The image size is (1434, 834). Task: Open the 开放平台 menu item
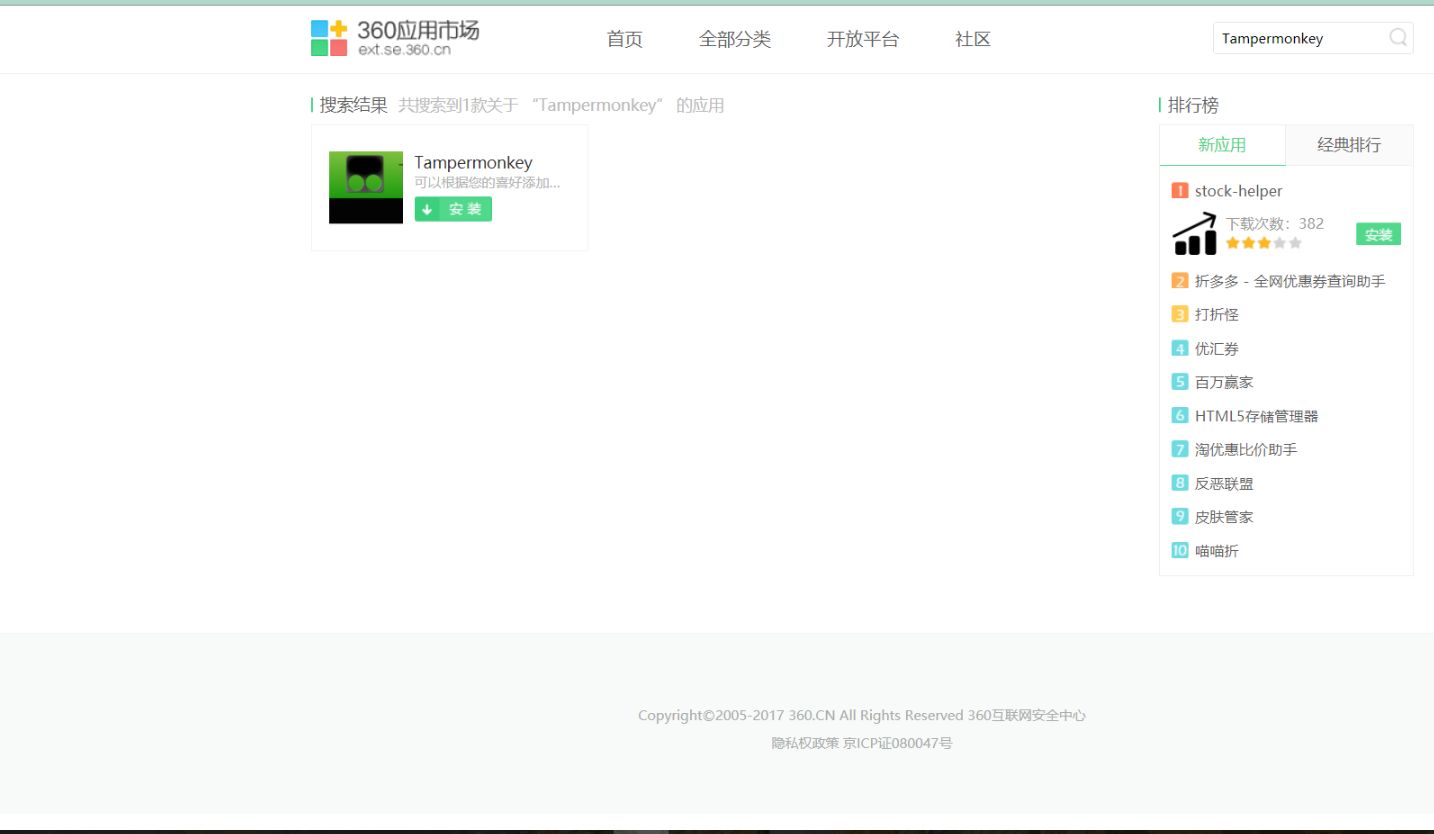click(863, 39)
